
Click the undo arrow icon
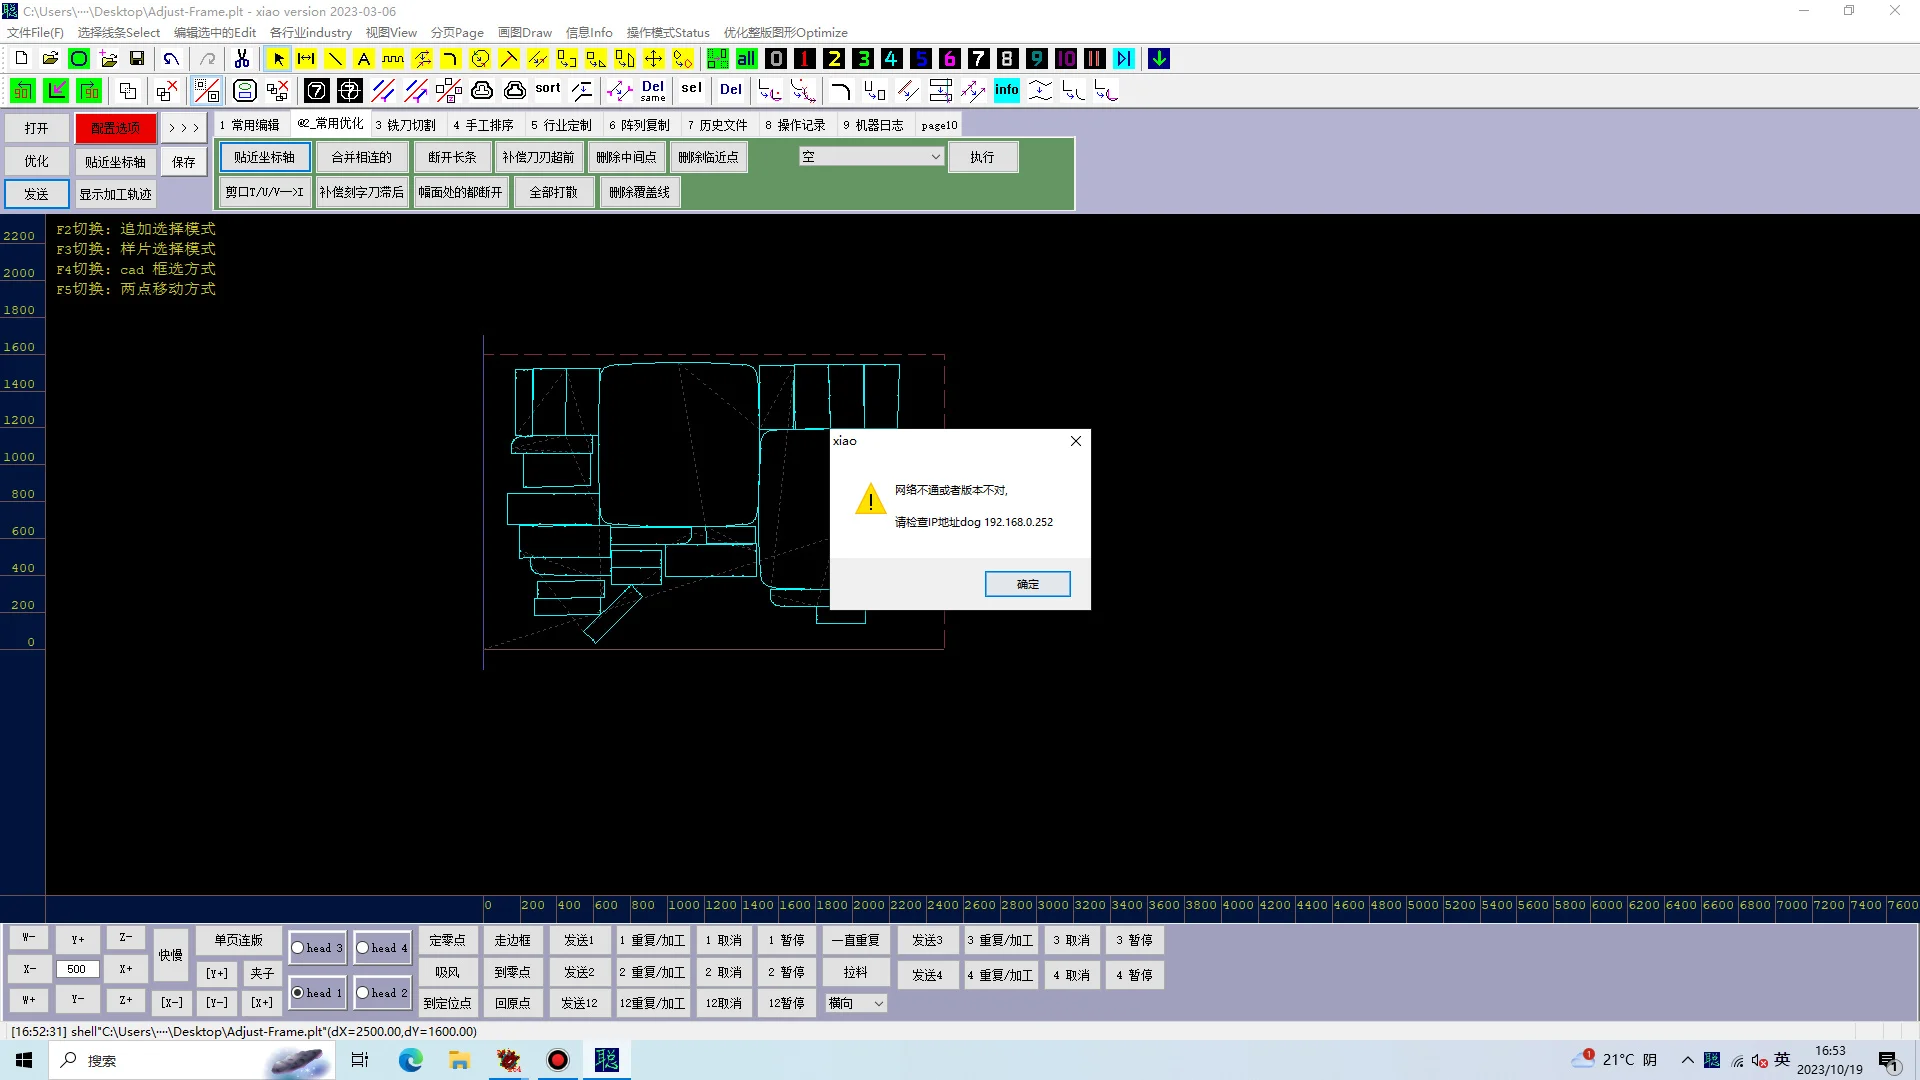(x=172, y=59)
